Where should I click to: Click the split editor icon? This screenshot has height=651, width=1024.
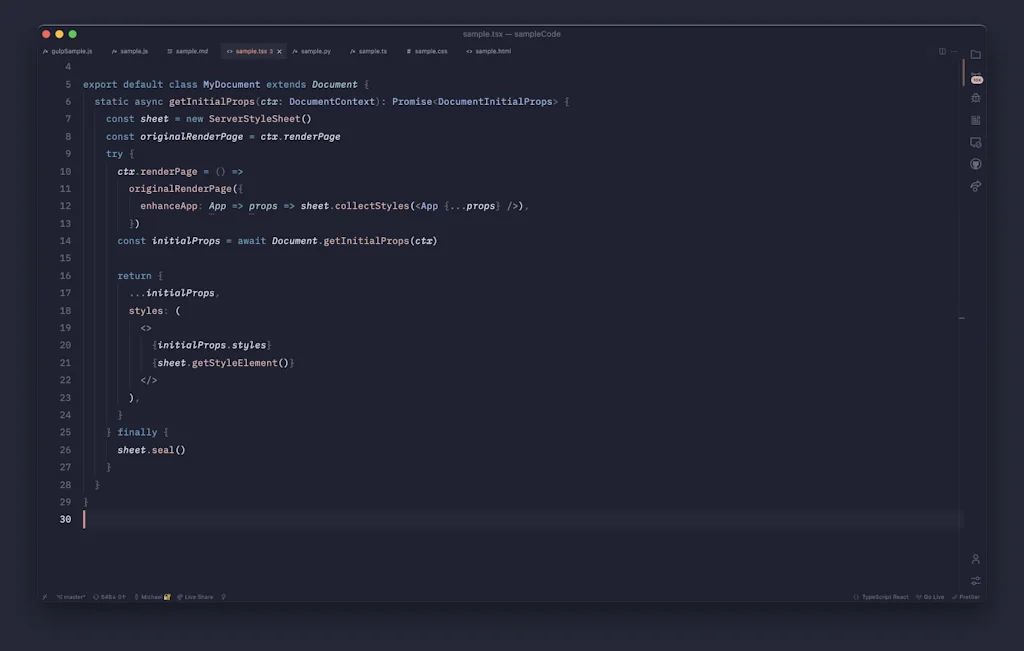[942, 51]
